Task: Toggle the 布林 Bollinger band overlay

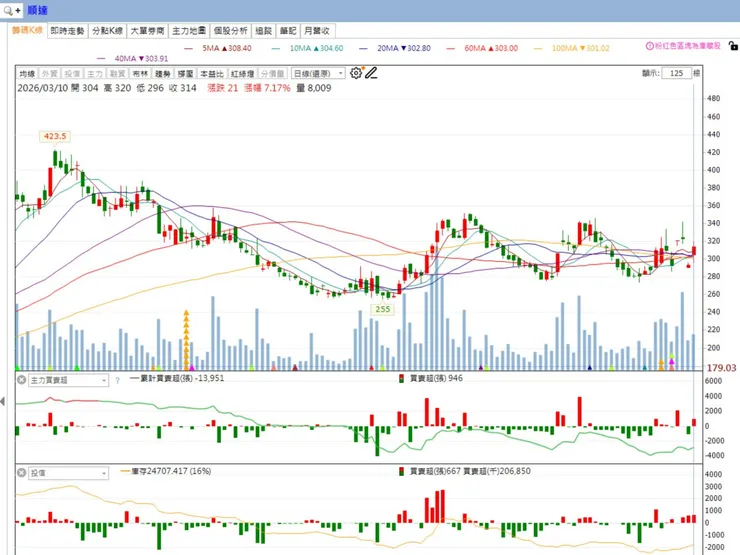Action: (x=140, y=74)
